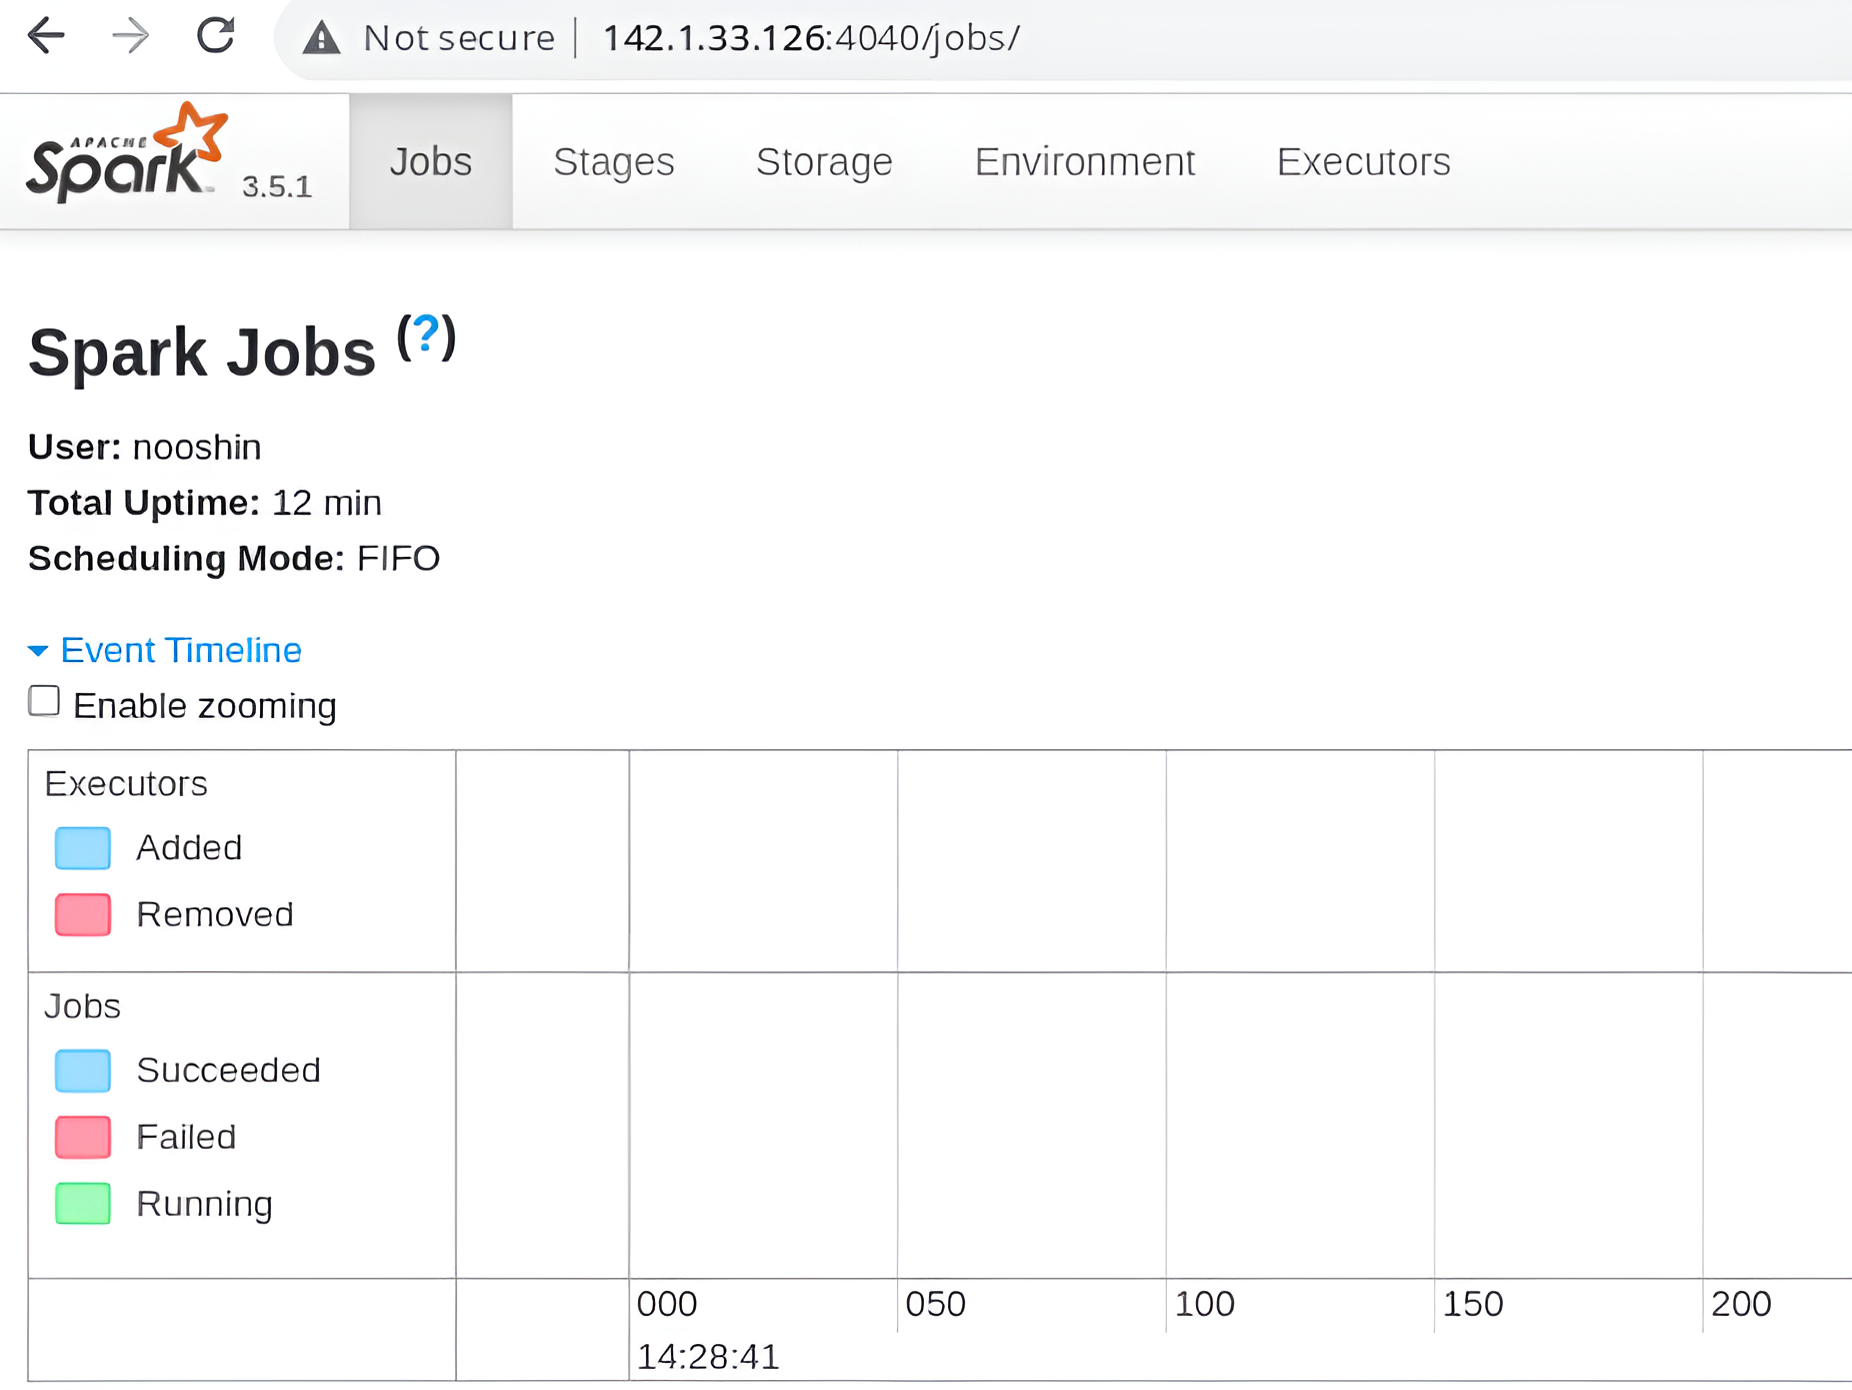Open the Spark Jobs help tooltip

click(x=425, y=338)
